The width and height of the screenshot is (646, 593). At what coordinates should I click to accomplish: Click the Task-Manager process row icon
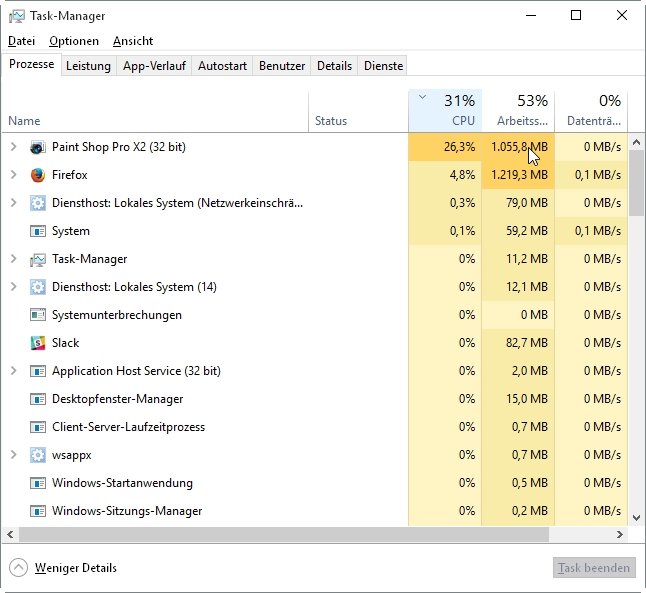37,260
